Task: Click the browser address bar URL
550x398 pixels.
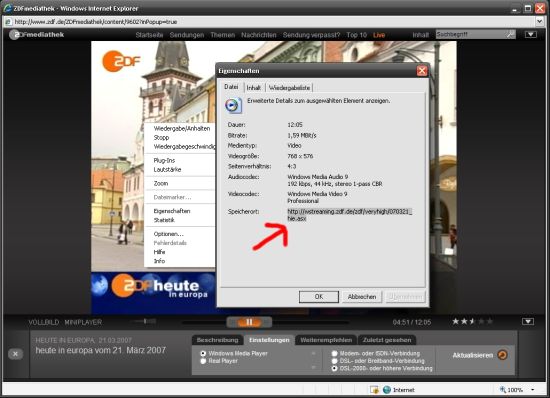Action: tap(96, 22)
